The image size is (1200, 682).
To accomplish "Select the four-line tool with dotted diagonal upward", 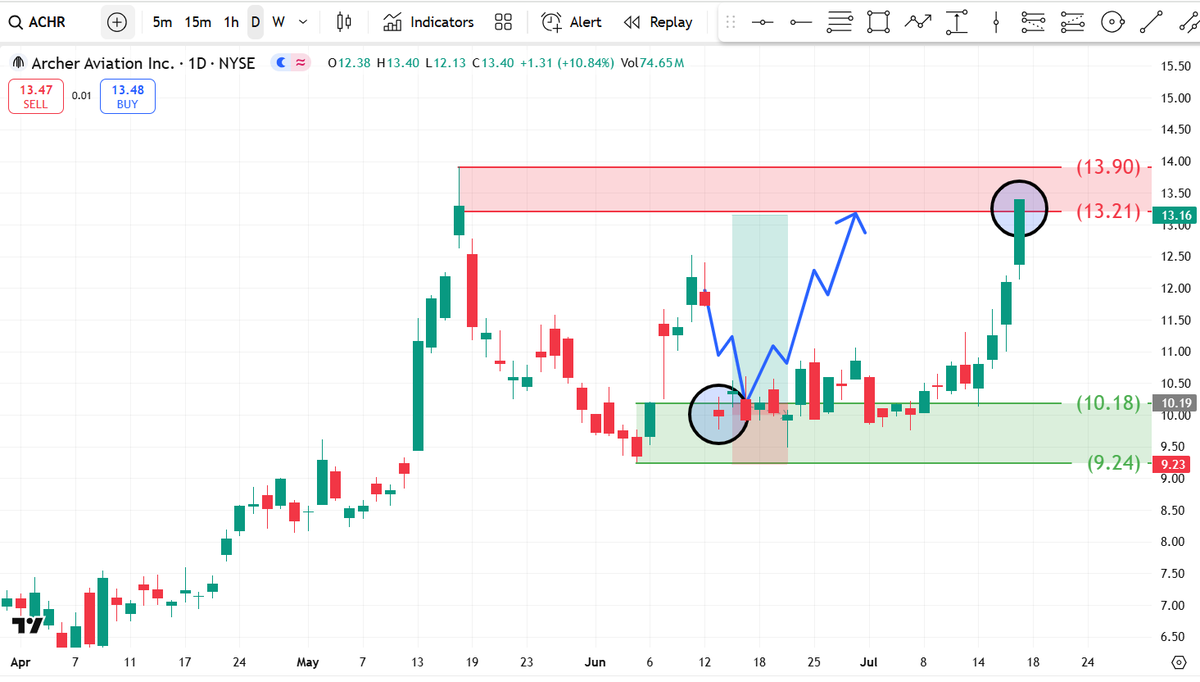I will pos(1072,22).
